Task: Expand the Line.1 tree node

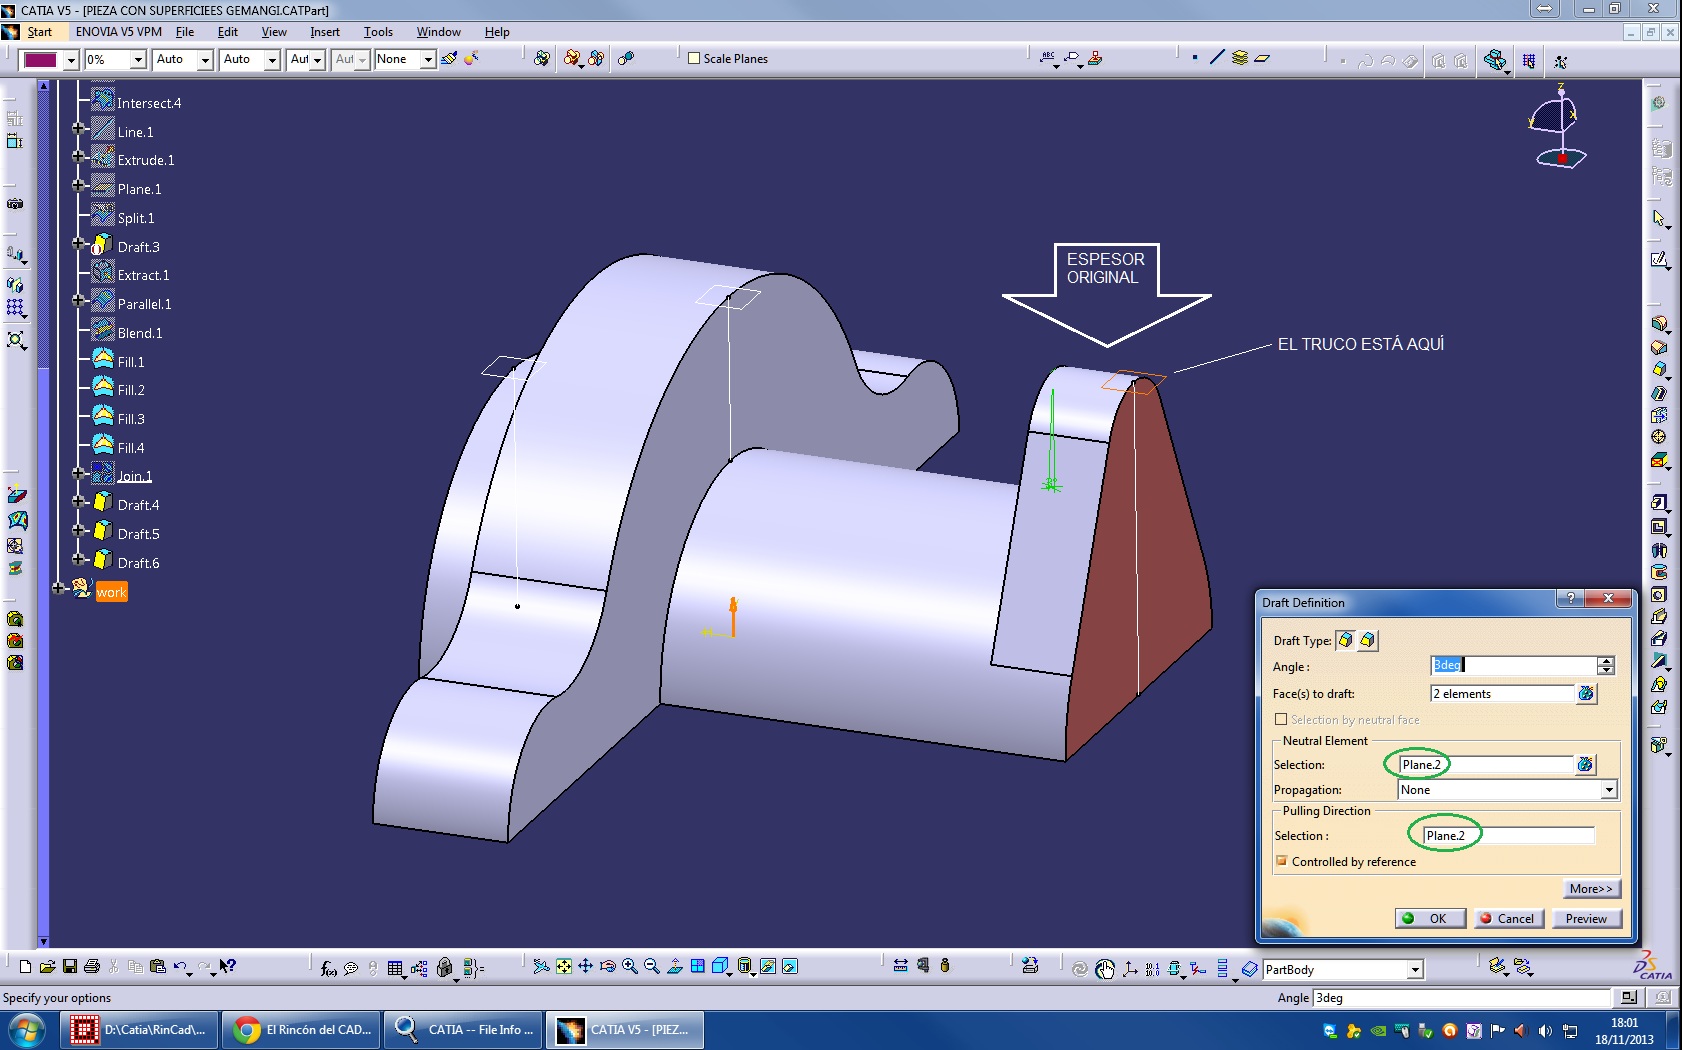Action: (x=79, y=129)
